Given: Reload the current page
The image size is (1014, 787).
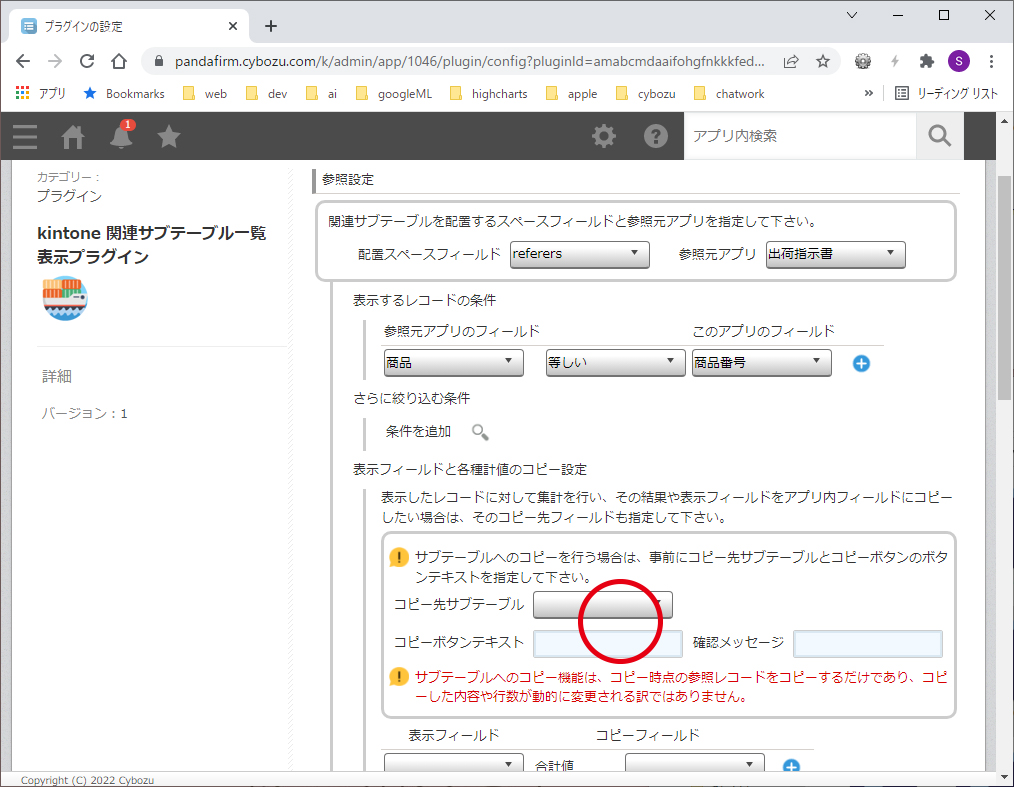Looking at the screenshot, I should [x=87, y=61].
